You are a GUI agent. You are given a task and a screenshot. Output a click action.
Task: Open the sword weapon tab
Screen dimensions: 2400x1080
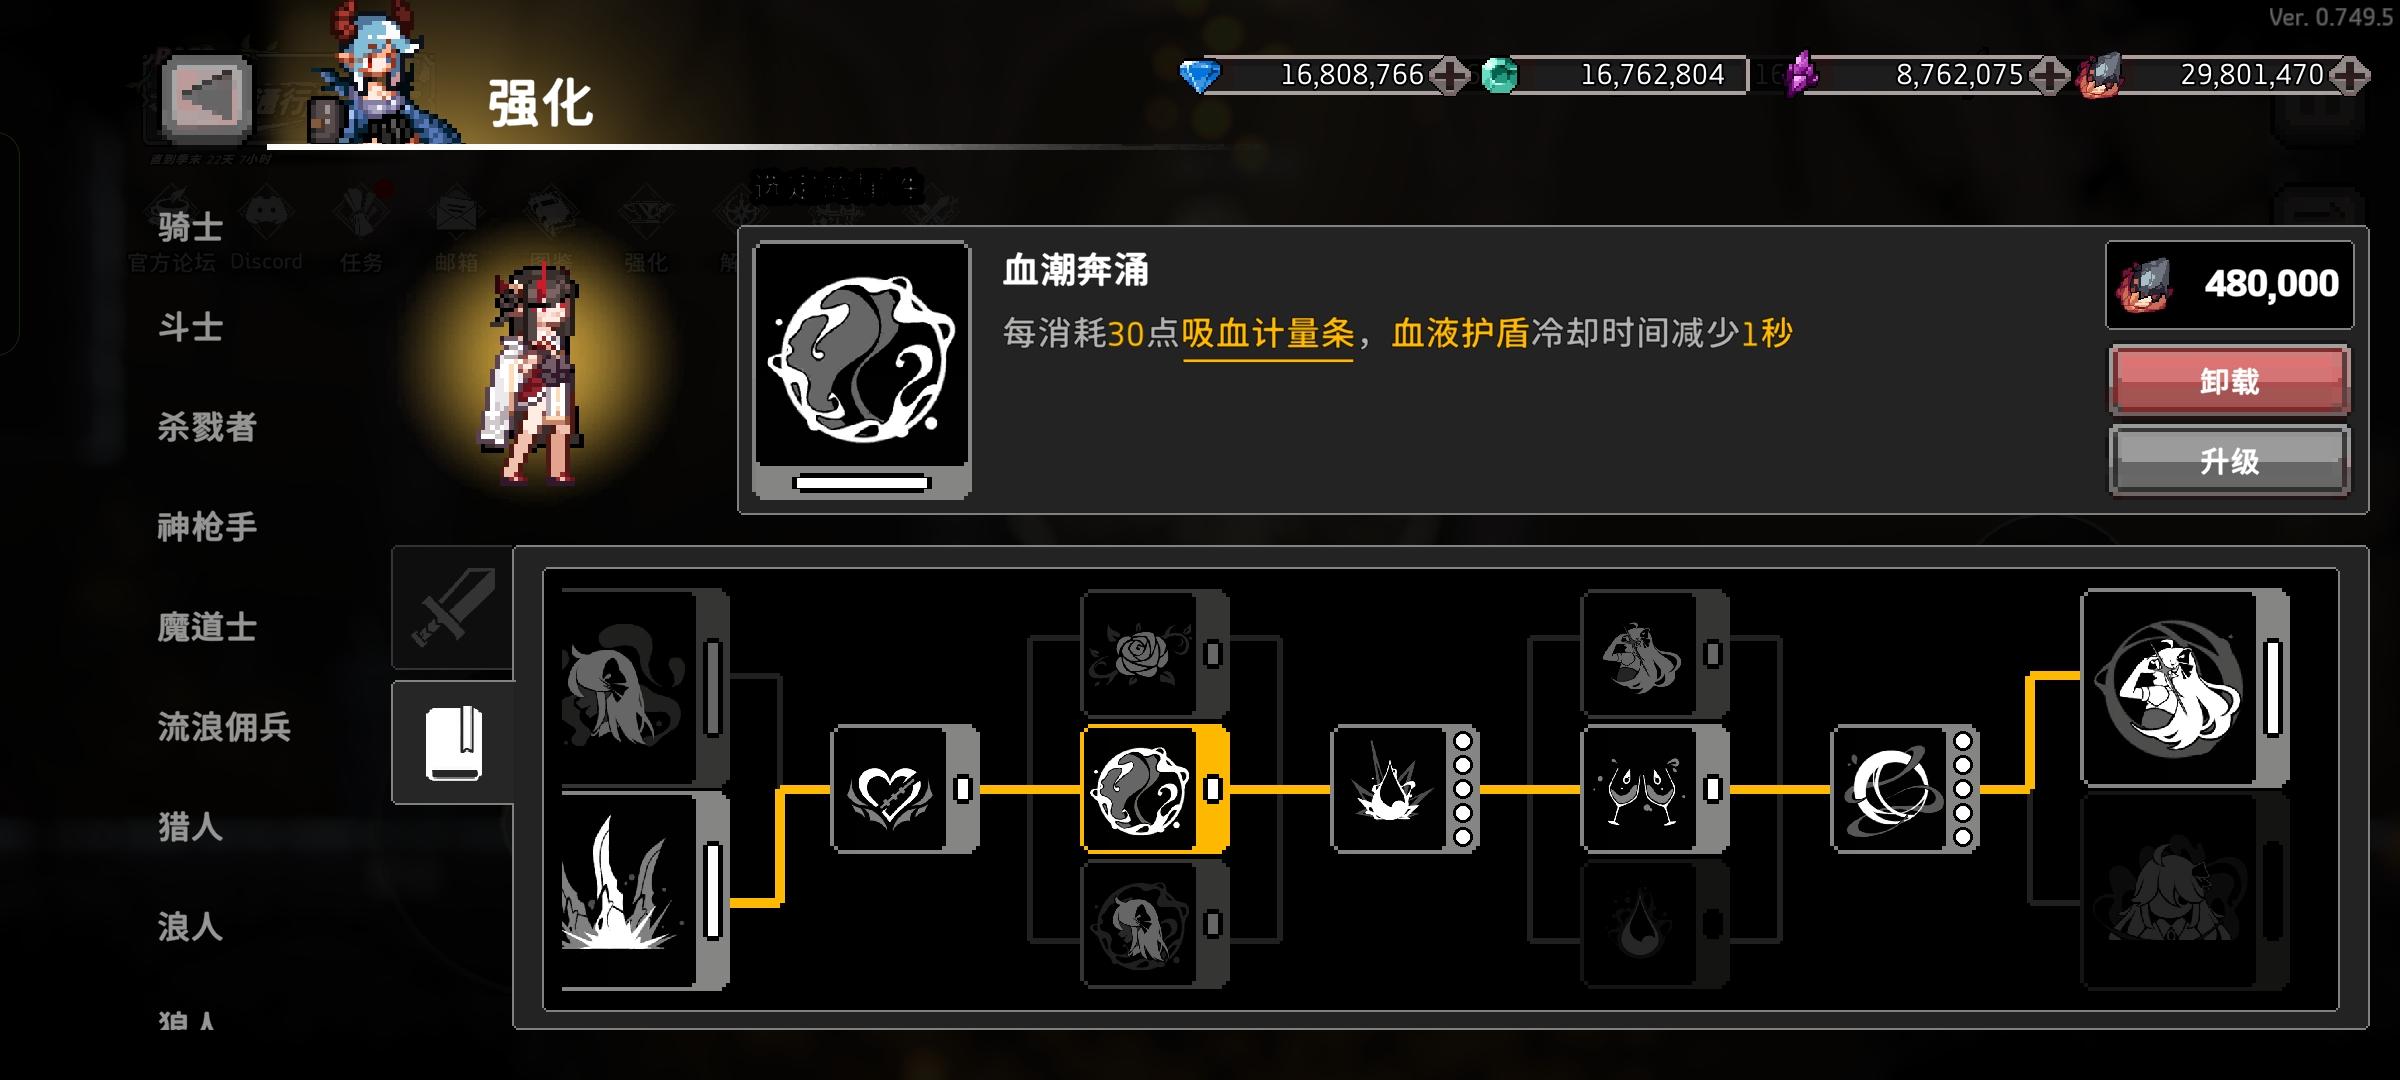tap(453, 607)
